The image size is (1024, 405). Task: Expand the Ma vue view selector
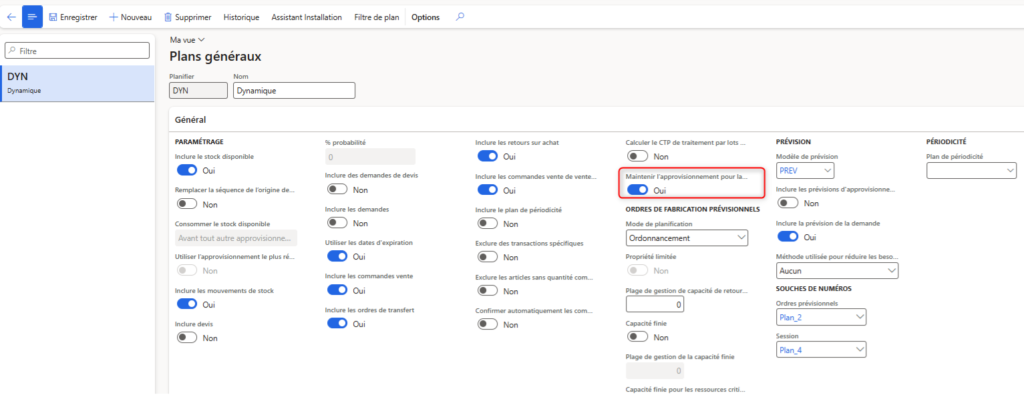[187, 40]
